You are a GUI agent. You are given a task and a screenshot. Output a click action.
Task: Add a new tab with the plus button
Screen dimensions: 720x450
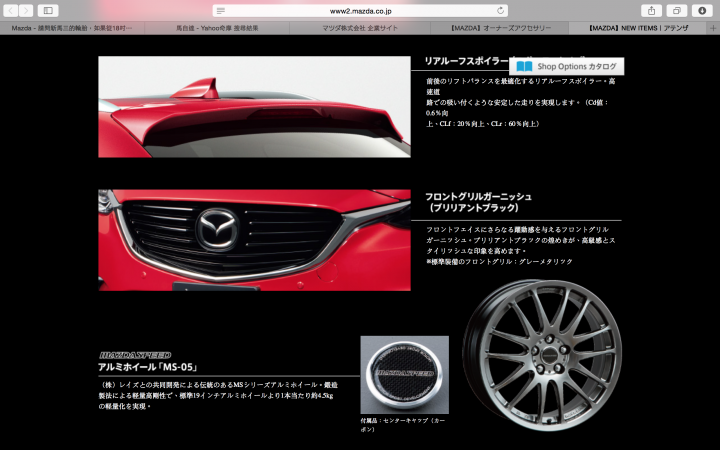(713, 28)
